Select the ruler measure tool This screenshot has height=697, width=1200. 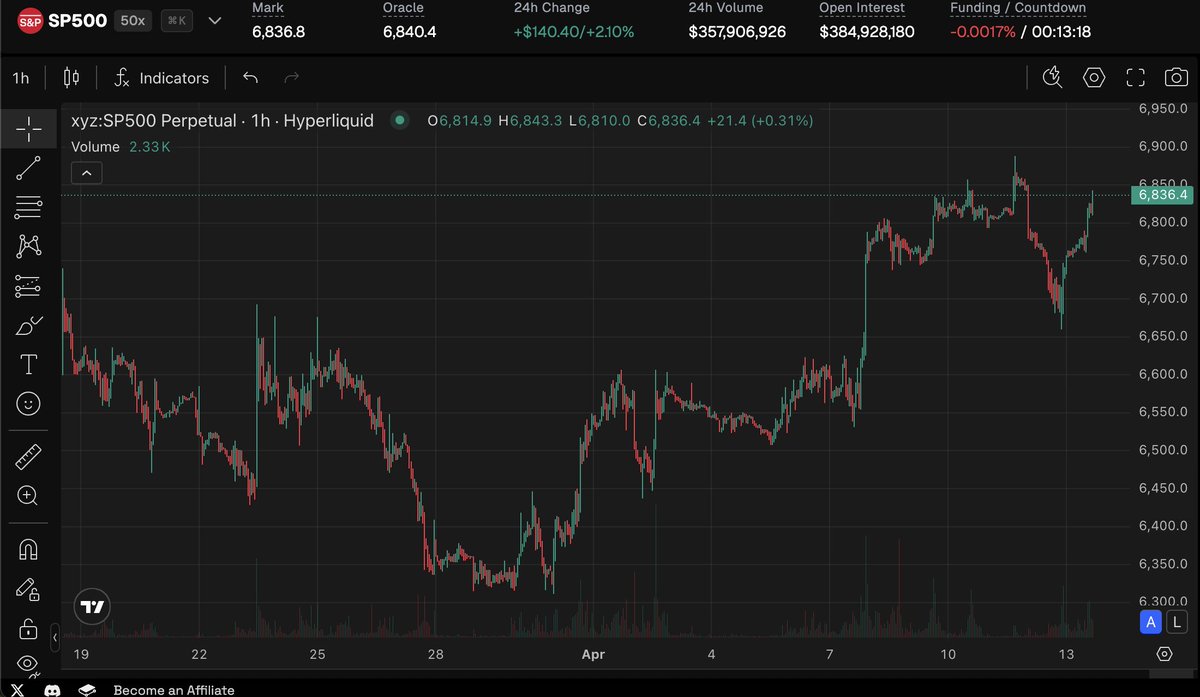28,457
